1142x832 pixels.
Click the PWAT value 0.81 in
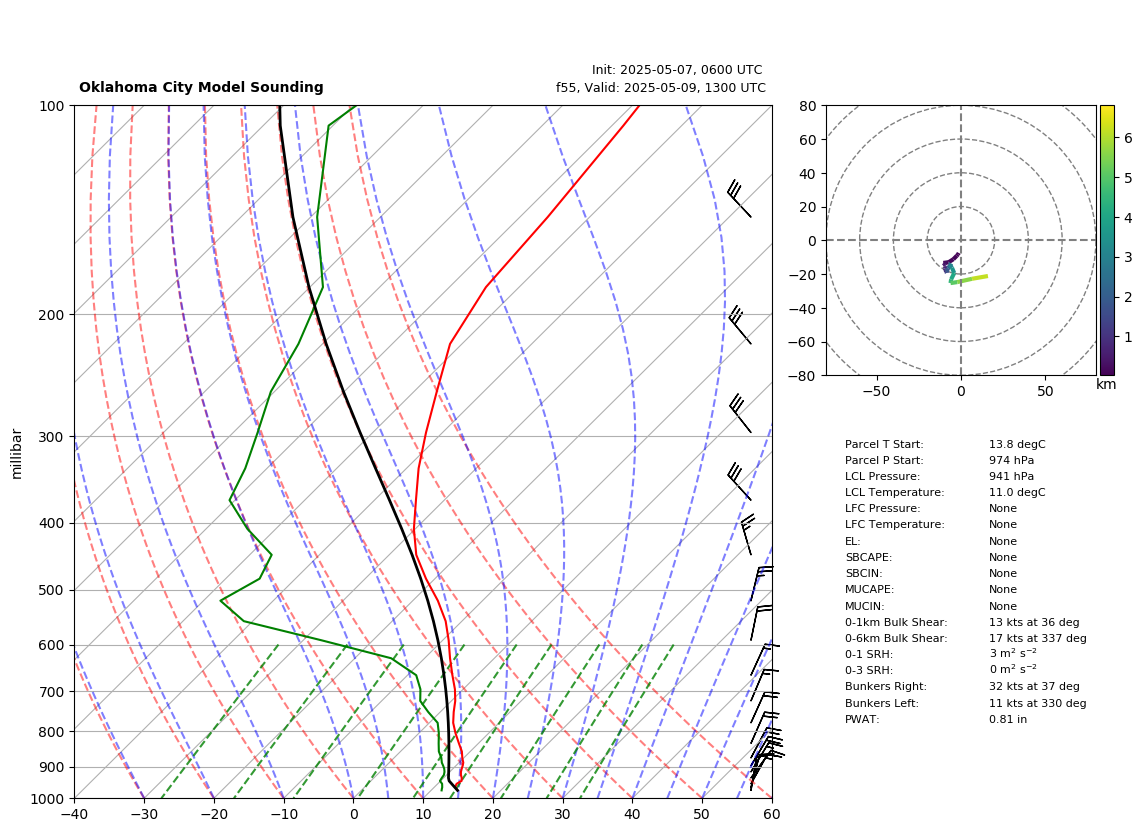click(1008, 719)
